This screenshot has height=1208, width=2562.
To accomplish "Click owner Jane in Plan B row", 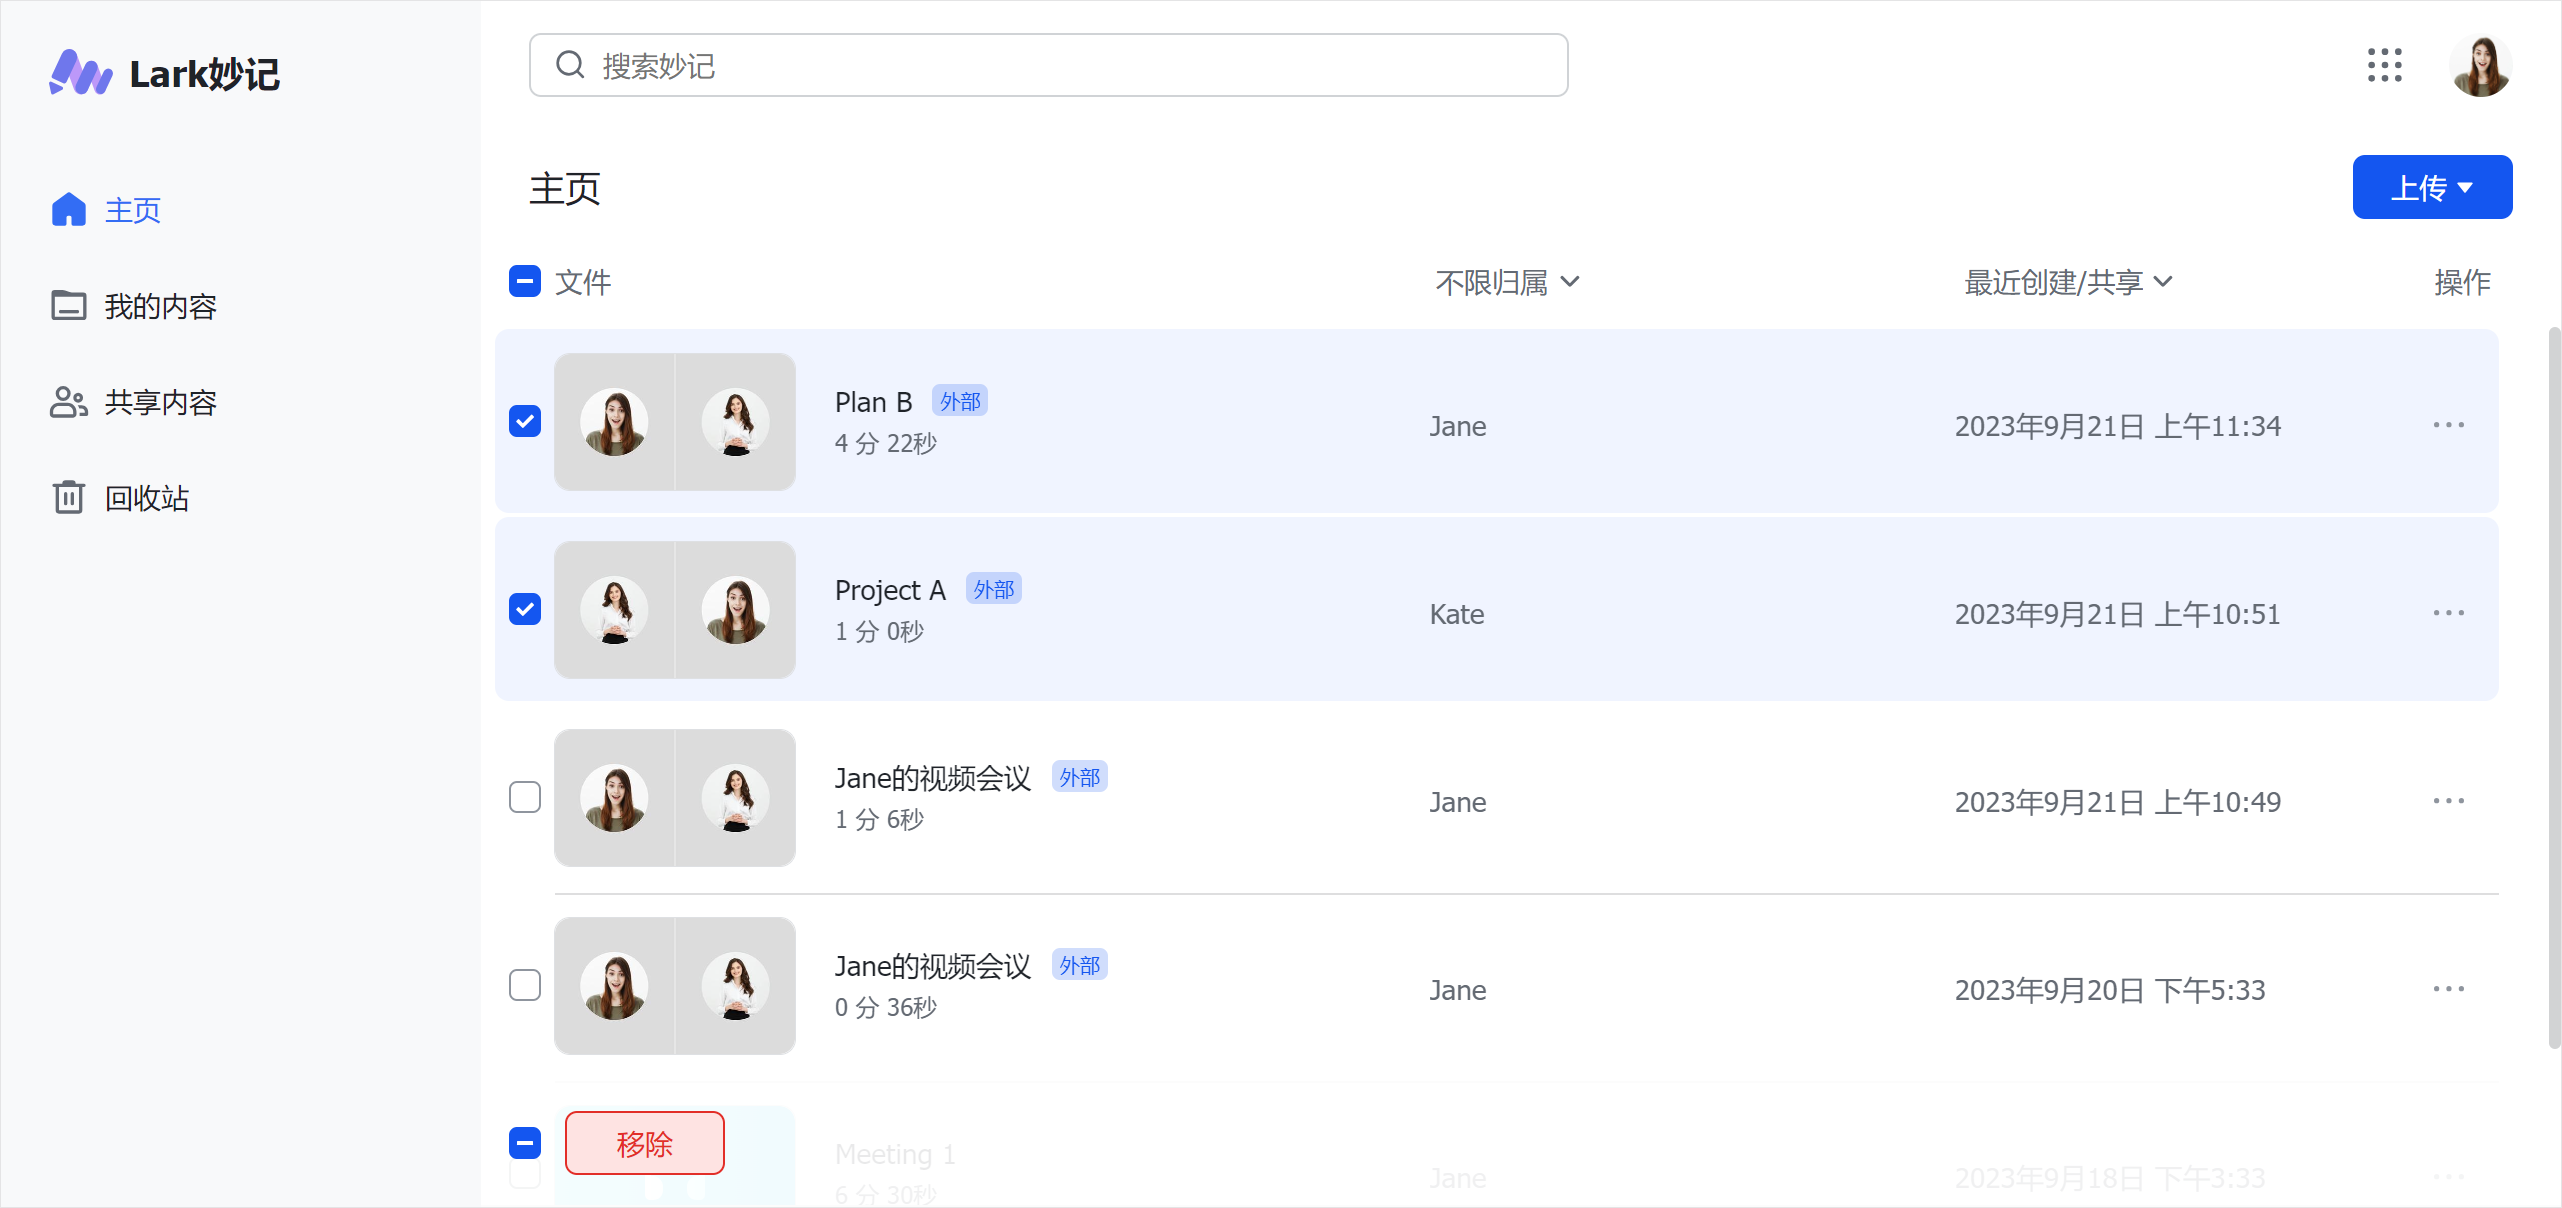I will point(1458,426).
